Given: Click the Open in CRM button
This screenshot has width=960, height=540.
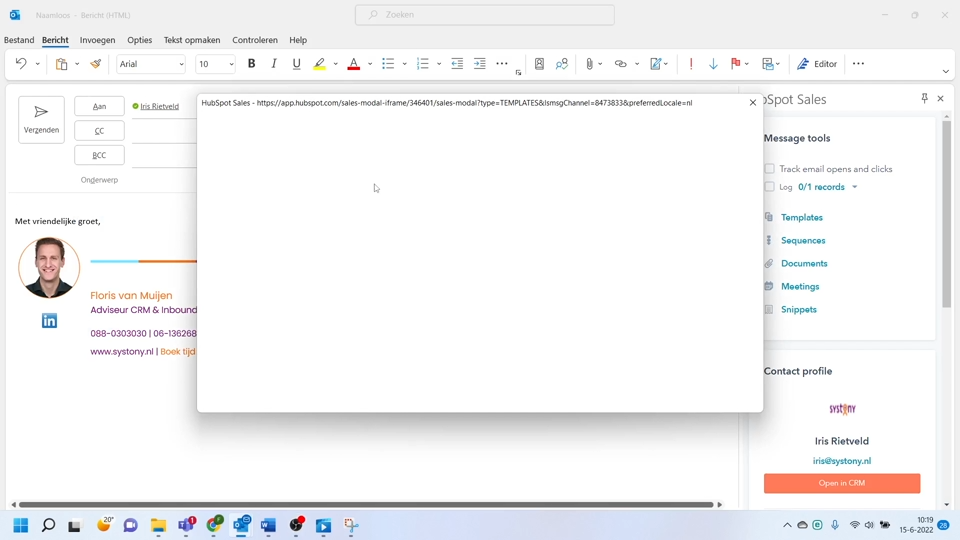Looking at the screenshot, I should (x=841, y=483).
